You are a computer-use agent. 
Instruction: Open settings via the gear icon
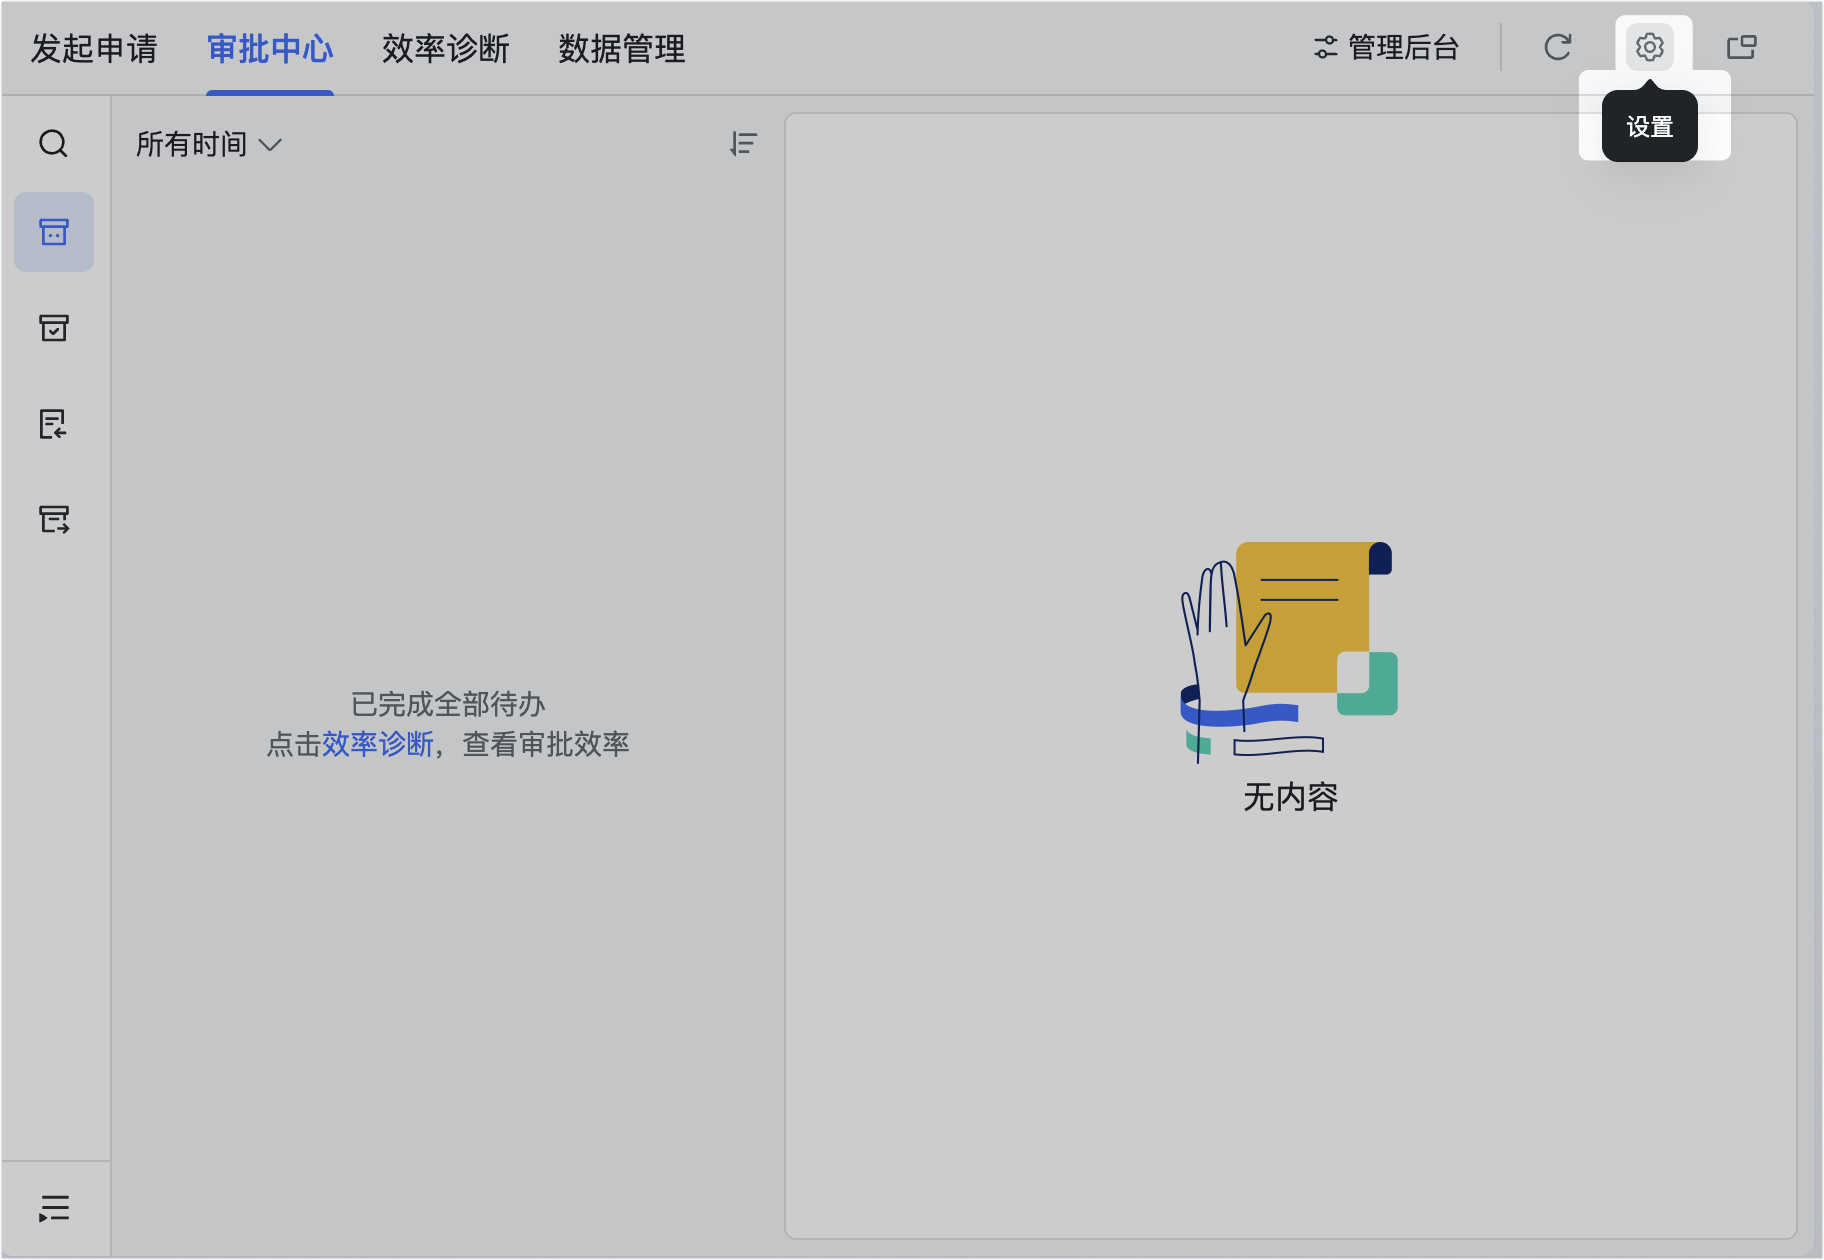coord(1649,47)
